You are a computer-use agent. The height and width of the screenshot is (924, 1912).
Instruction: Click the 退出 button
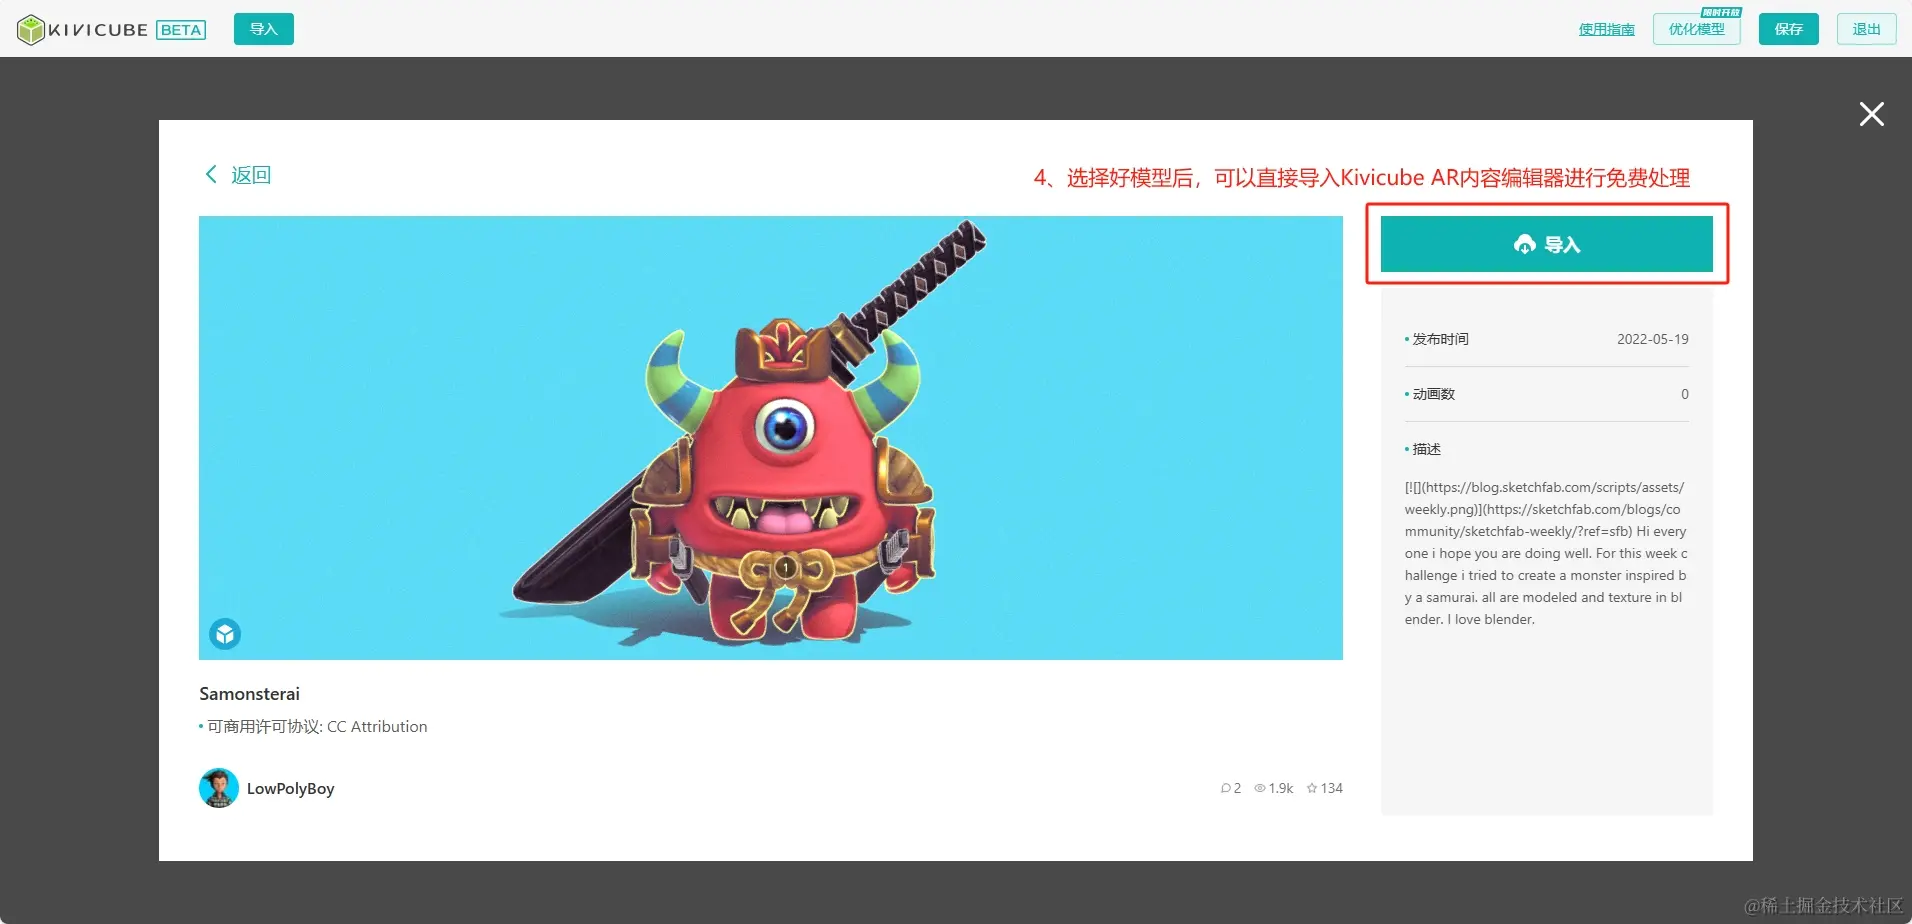(x=1866, y=29)
